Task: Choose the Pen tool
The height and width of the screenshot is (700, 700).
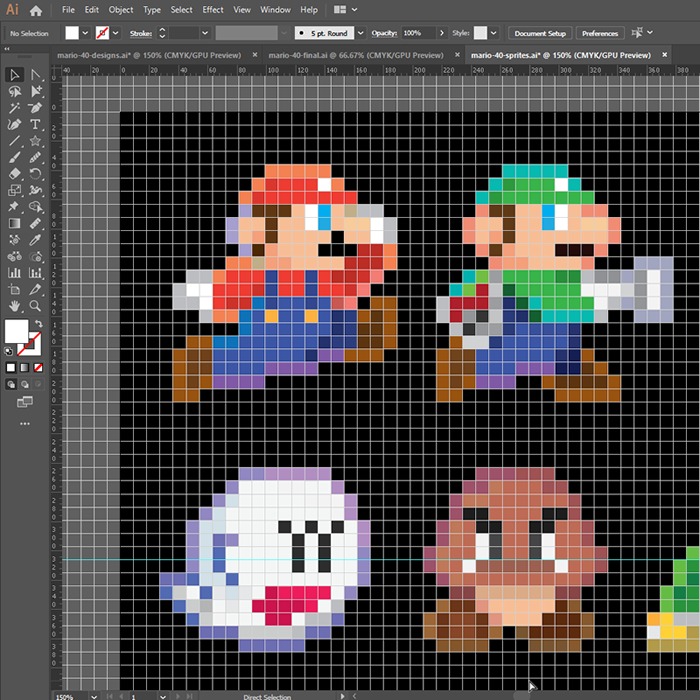Action: click(x=15, y=124)
